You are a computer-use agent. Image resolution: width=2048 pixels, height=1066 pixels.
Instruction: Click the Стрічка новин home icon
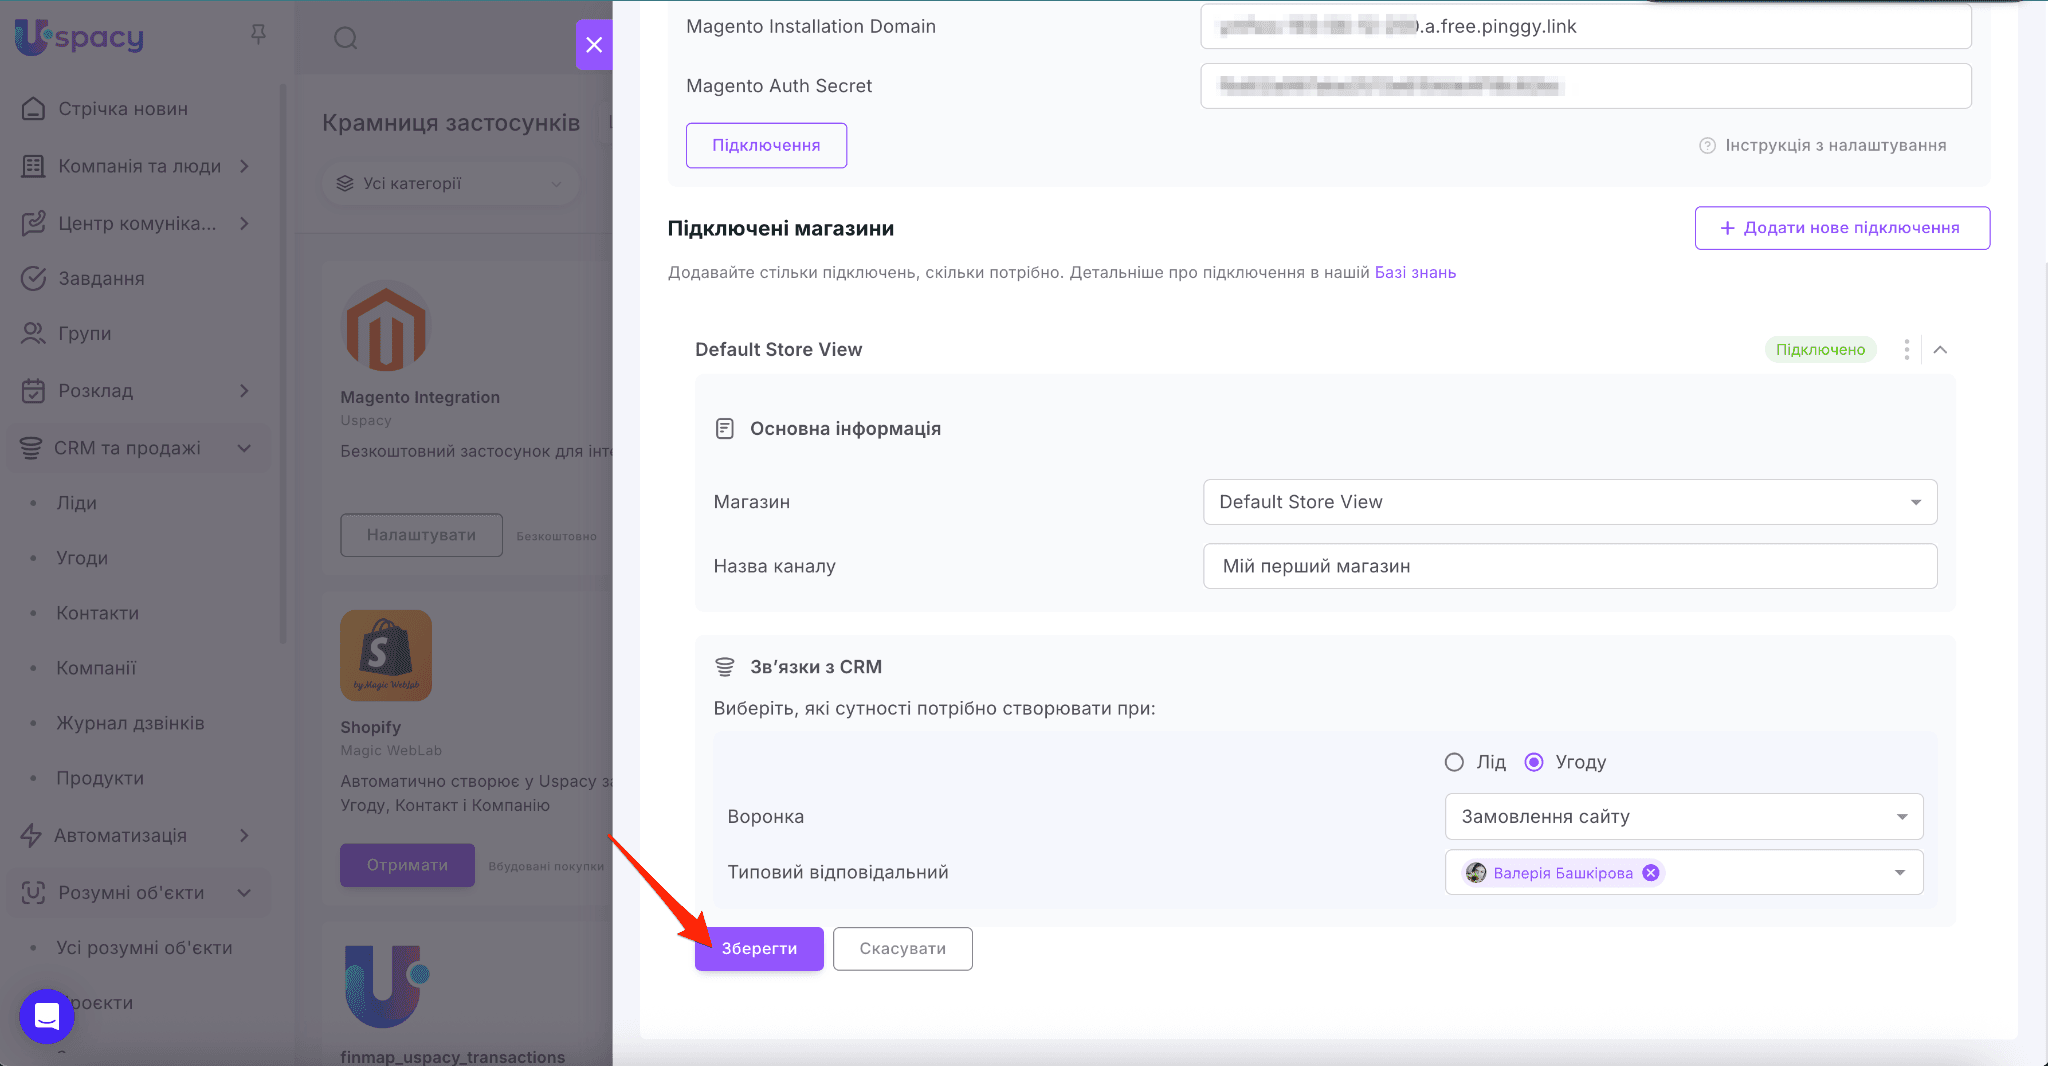point(33,109)
